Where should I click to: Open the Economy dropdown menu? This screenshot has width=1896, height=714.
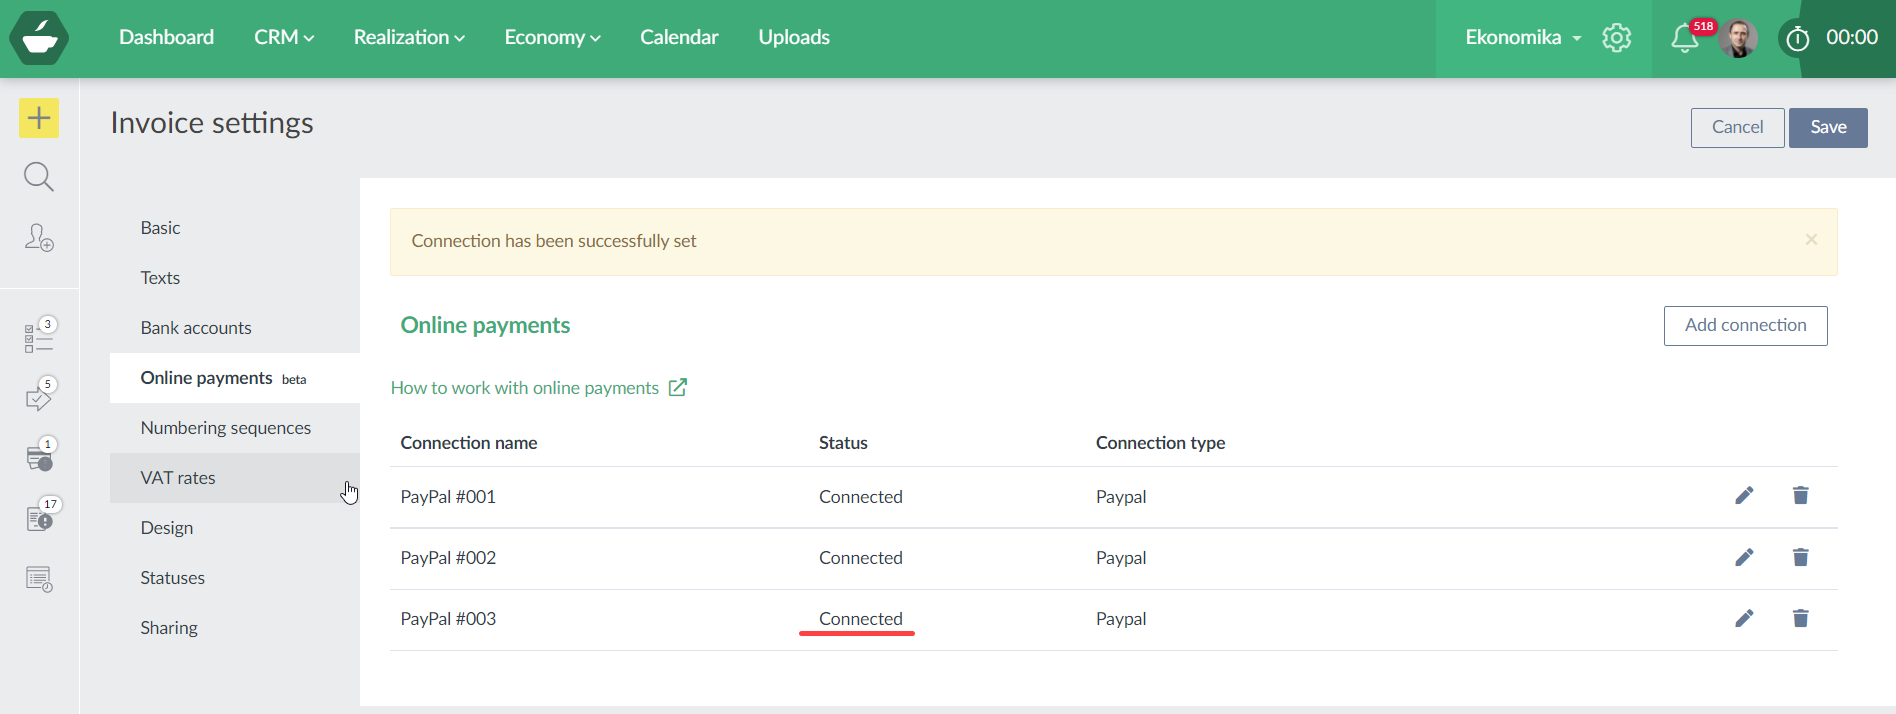pos(552,37)
